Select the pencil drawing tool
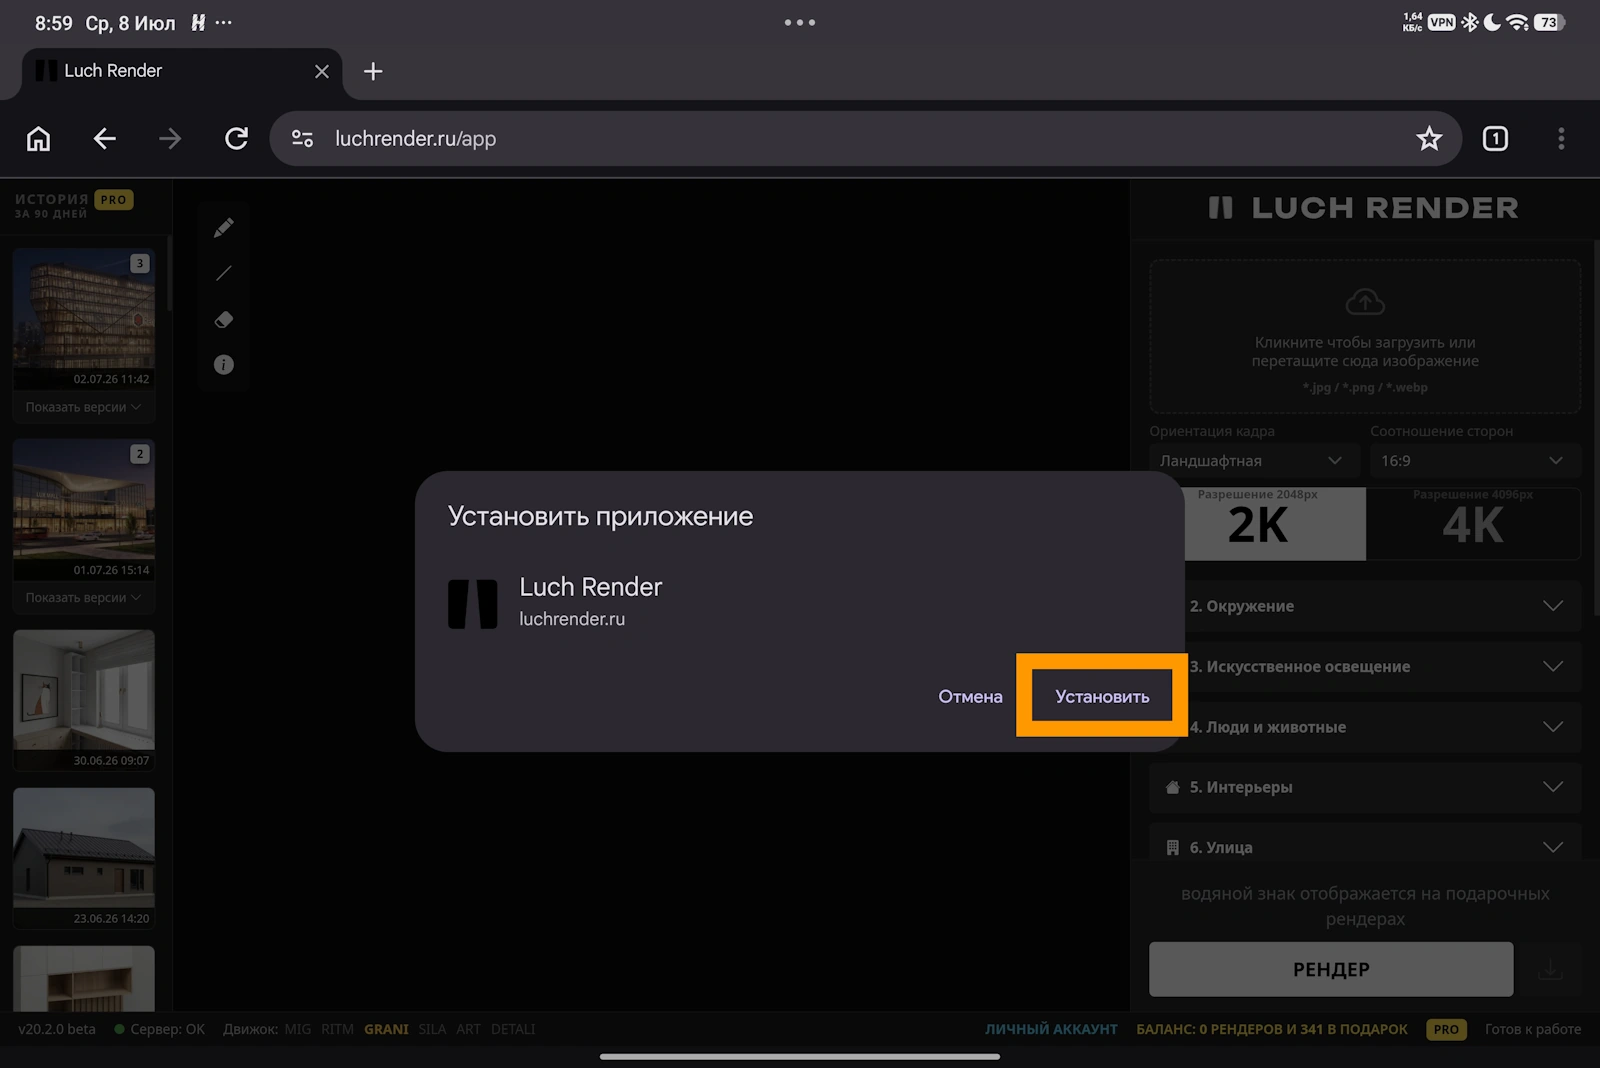 [x=224, y=228]
